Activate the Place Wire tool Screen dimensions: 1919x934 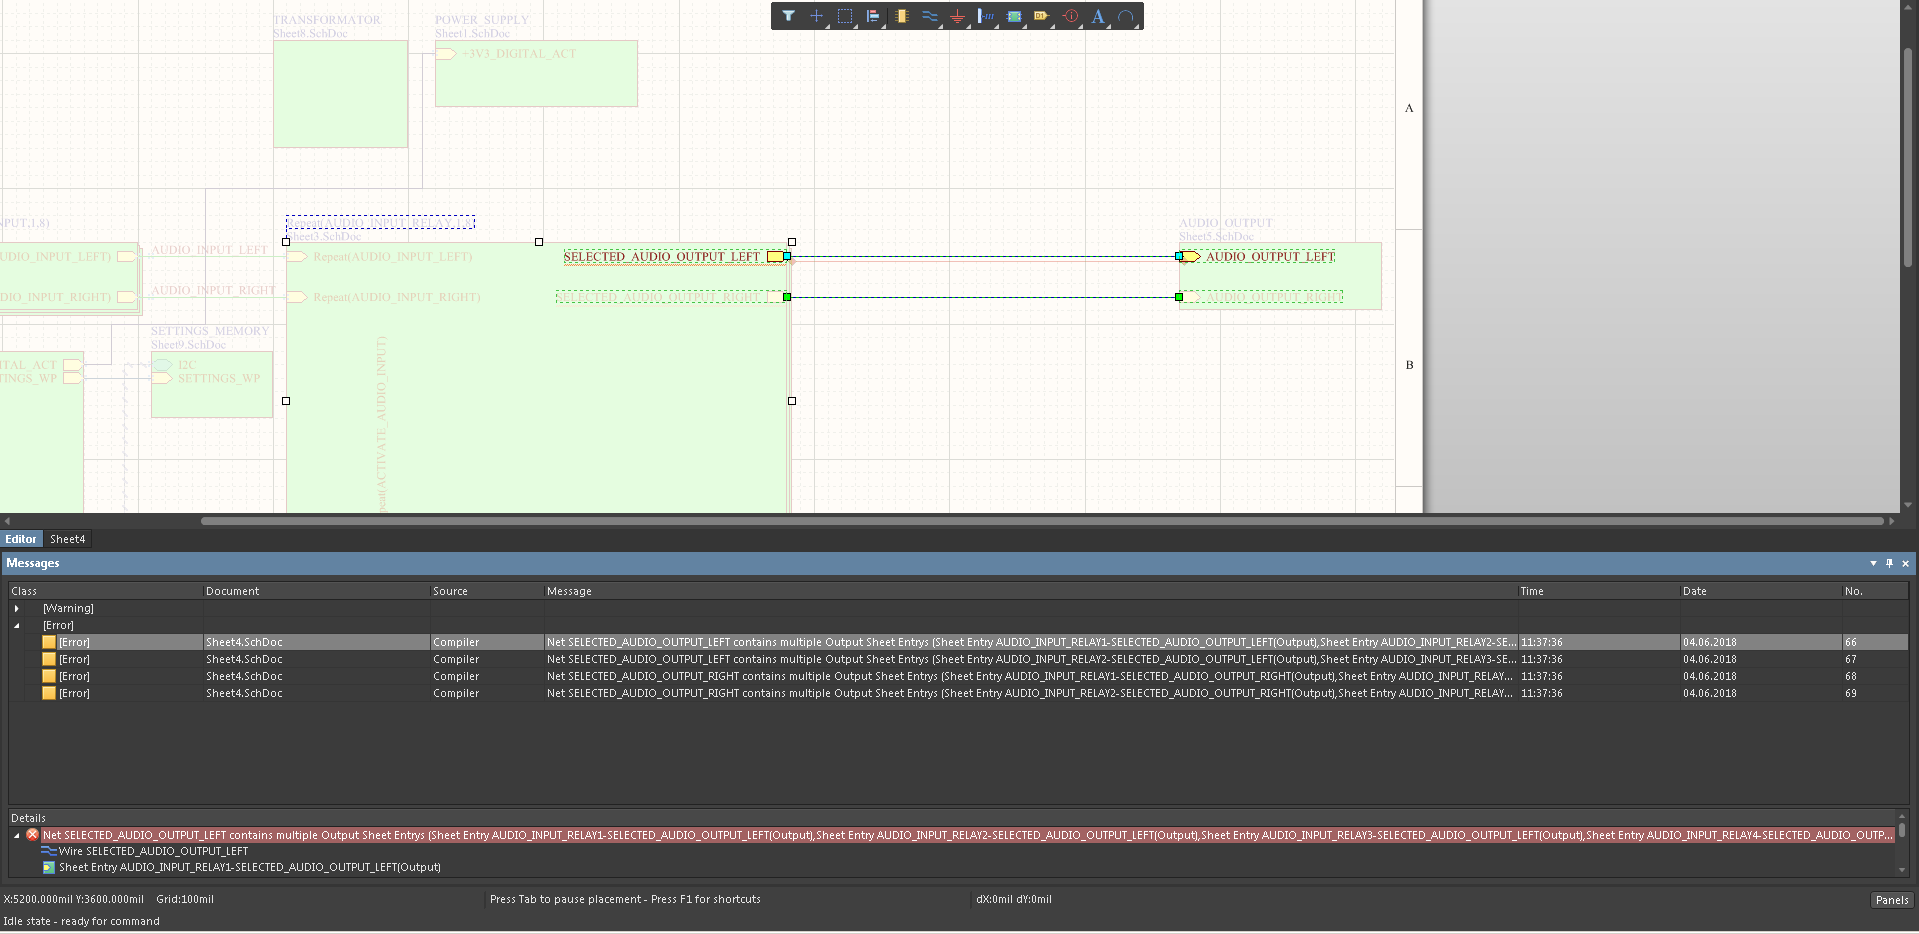930,16
